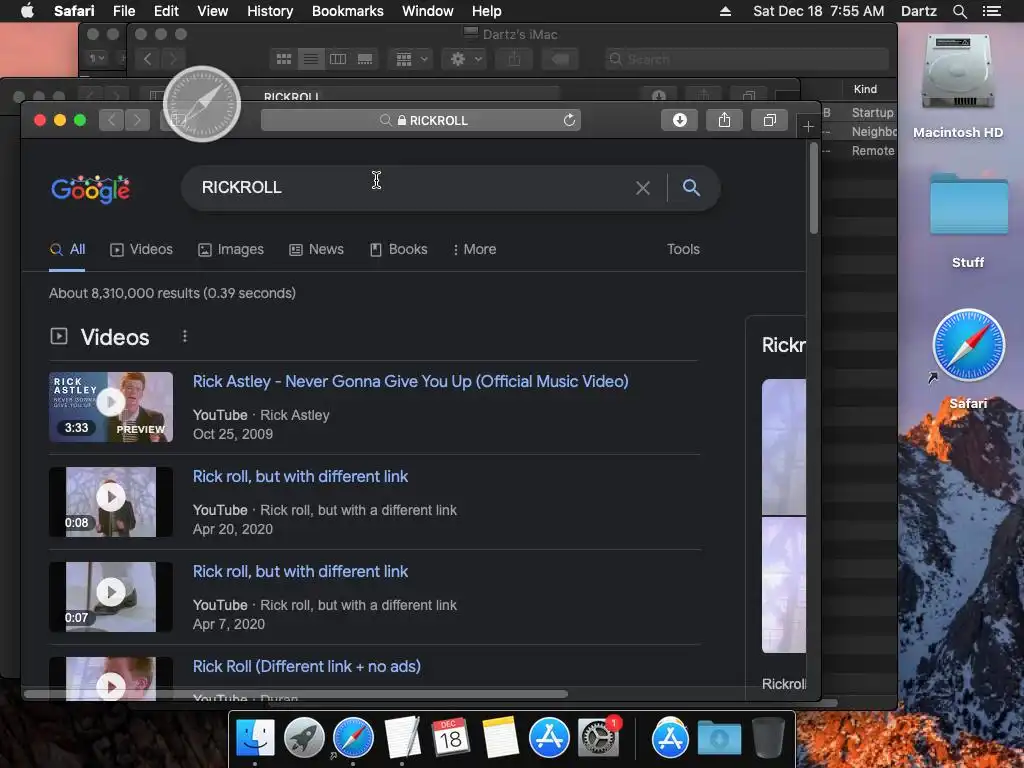Clear the Google search box with X
Image resolution: width=1024 pixels, height=768 pixels.
[x=643, y=188]
